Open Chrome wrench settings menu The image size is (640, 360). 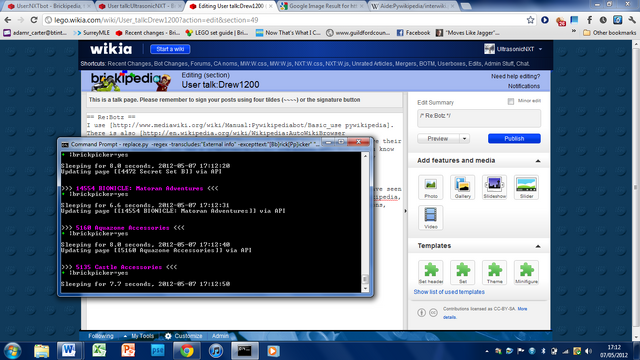(x=632, y=20)
